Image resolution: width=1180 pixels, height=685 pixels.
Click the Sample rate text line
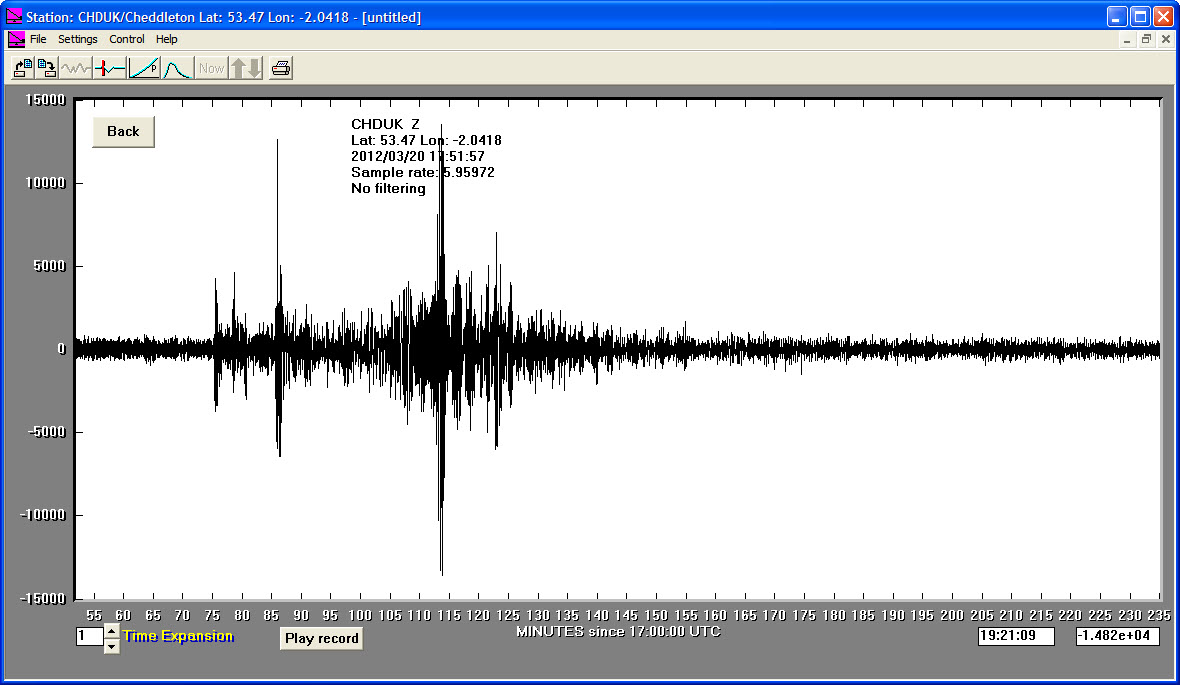(422, 172)
